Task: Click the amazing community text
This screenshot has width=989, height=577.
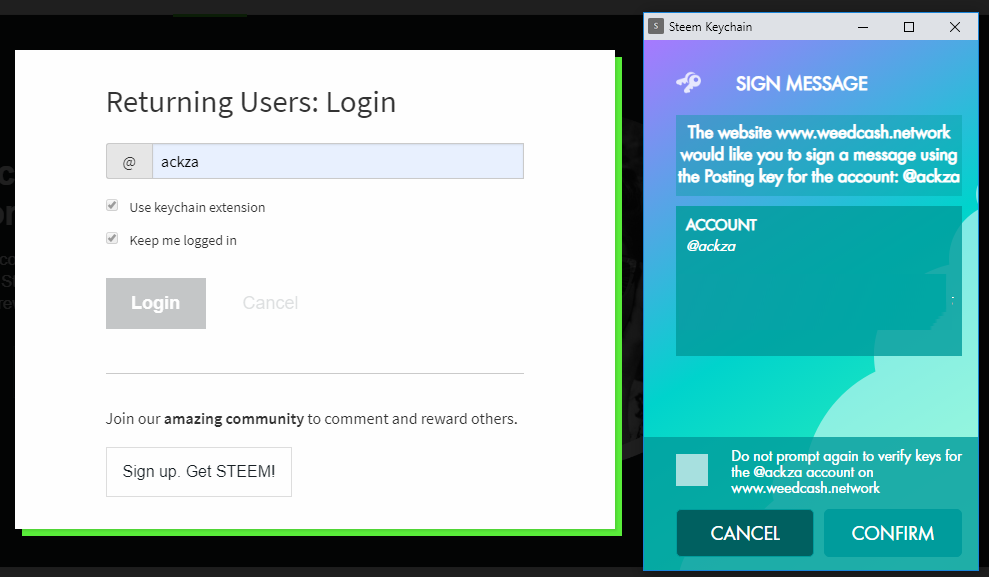Action: pyautogui.click(x=234, y=419)
